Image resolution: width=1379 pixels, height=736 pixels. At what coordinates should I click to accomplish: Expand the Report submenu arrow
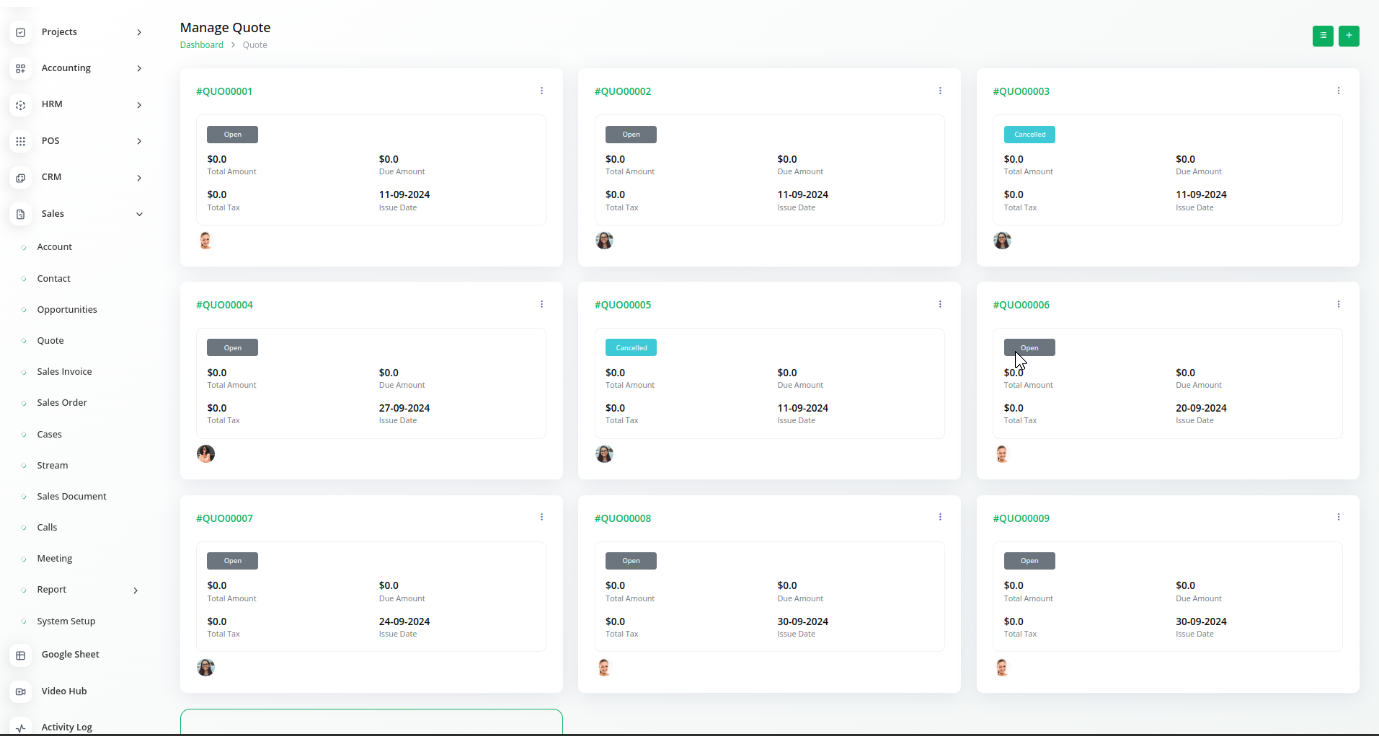(136, 590)
